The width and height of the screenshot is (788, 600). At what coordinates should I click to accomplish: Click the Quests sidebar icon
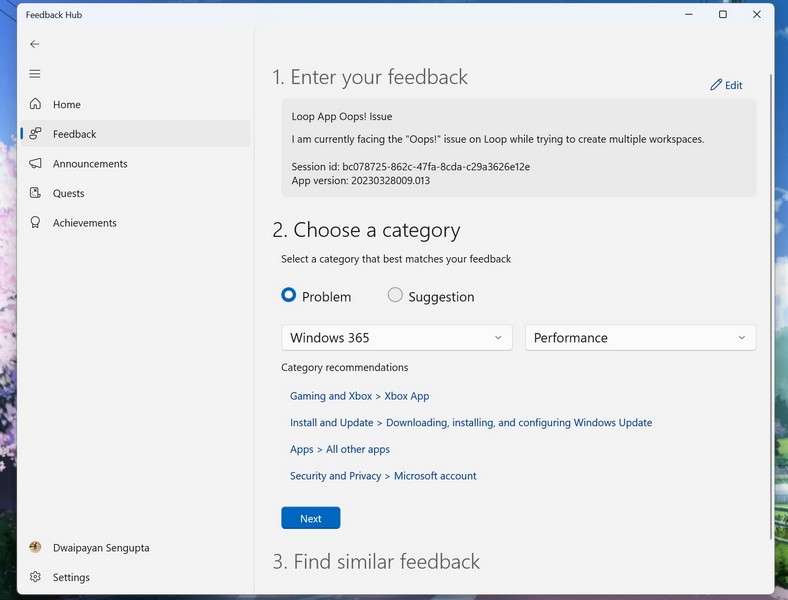point(36,193)
